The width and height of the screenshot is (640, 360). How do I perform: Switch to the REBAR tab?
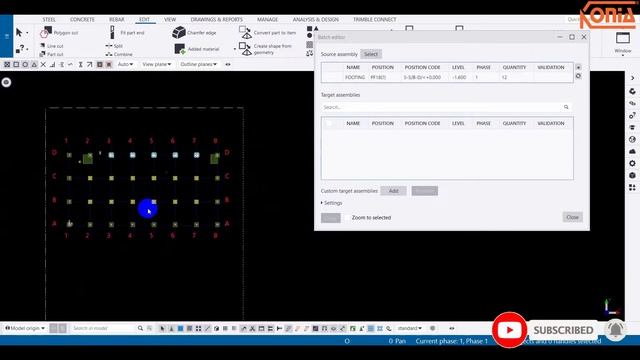click(x=116, y=20)
